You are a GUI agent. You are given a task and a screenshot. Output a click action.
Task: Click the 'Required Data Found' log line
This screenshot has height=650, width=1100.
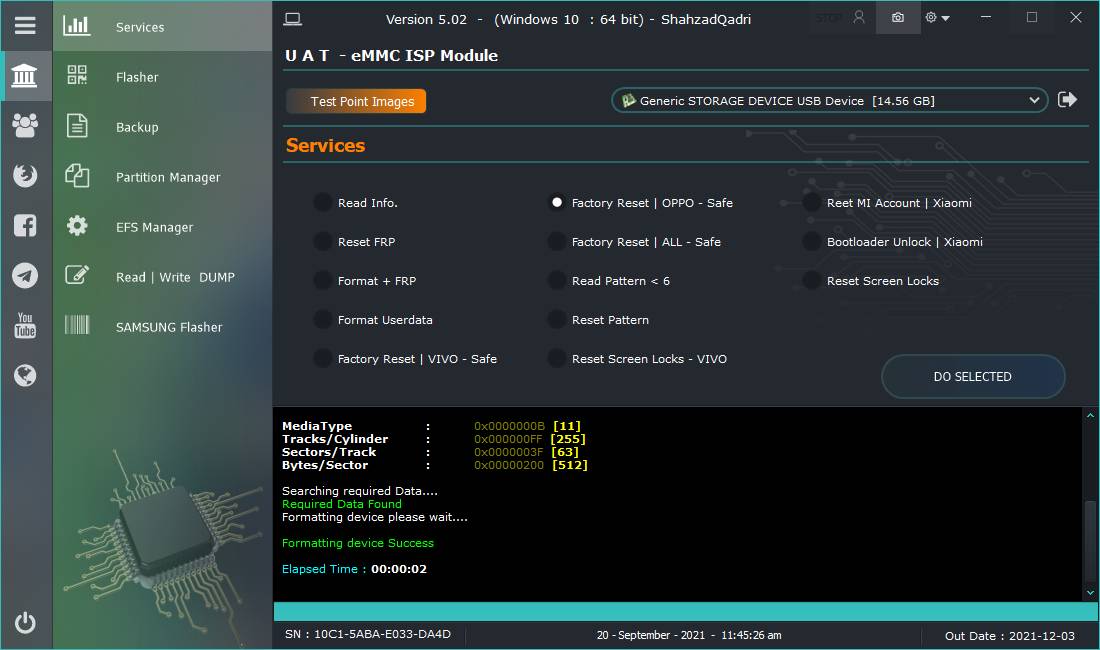[x=342, y=503]
